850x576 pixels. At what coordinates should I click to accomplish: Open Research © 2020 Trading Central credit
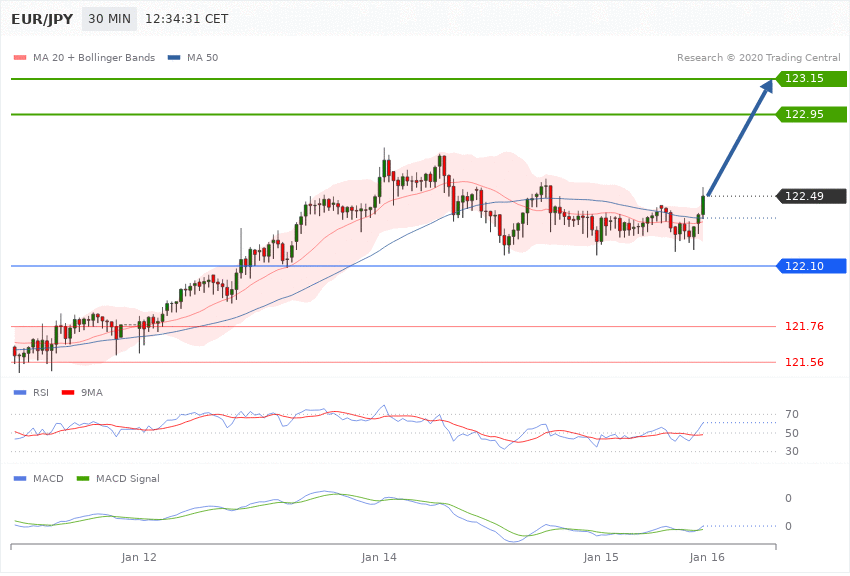758,57
